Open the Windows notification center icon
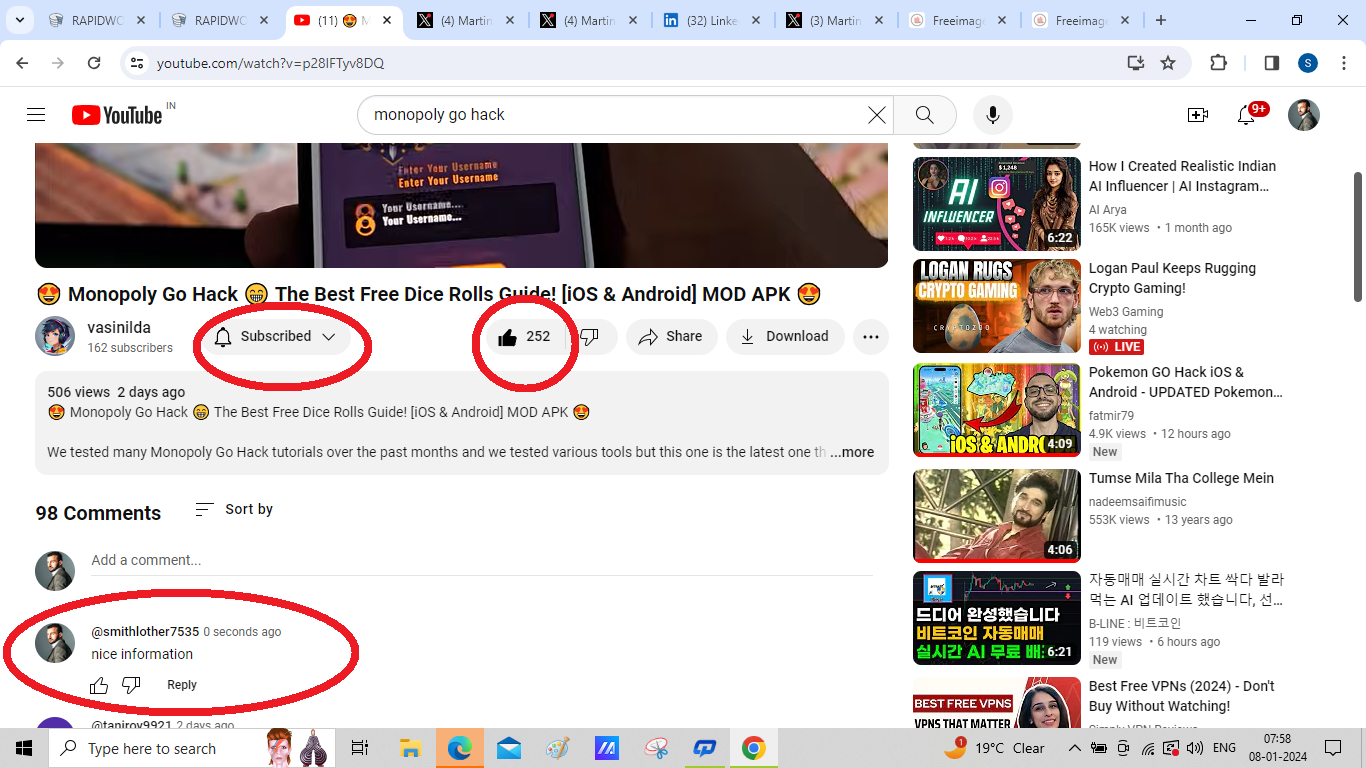The width and height of the screenshot is (1366, 768). [1333, 748]
